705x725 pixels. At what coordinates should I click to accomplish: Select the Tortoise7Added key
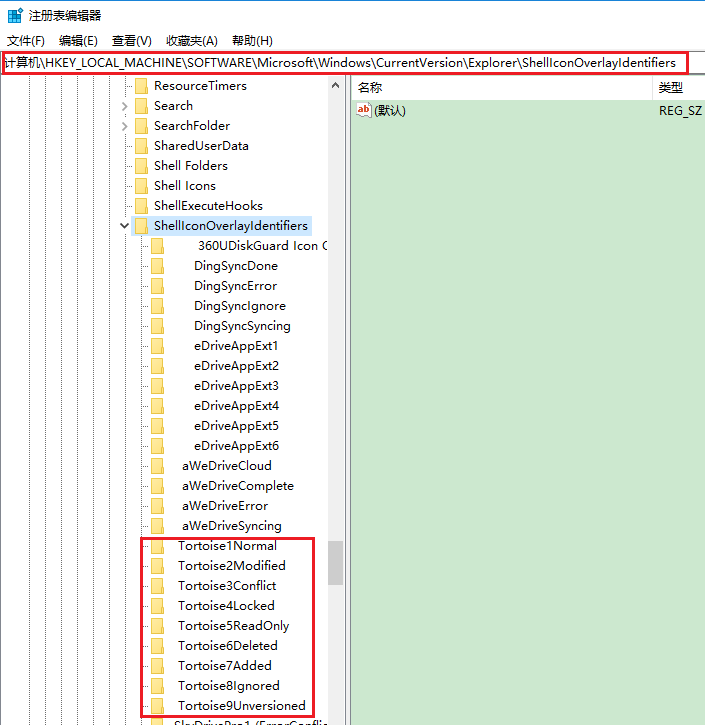(x=225, y=666)
